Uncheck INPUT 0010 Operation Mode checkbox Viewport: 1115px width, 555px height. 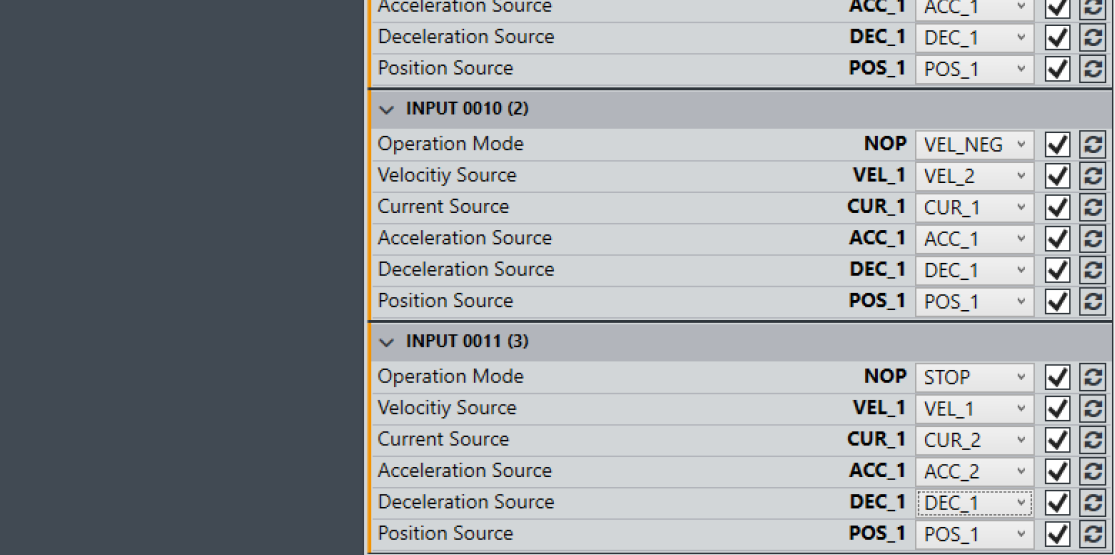pyautogui.click(x=1057, y=145)
